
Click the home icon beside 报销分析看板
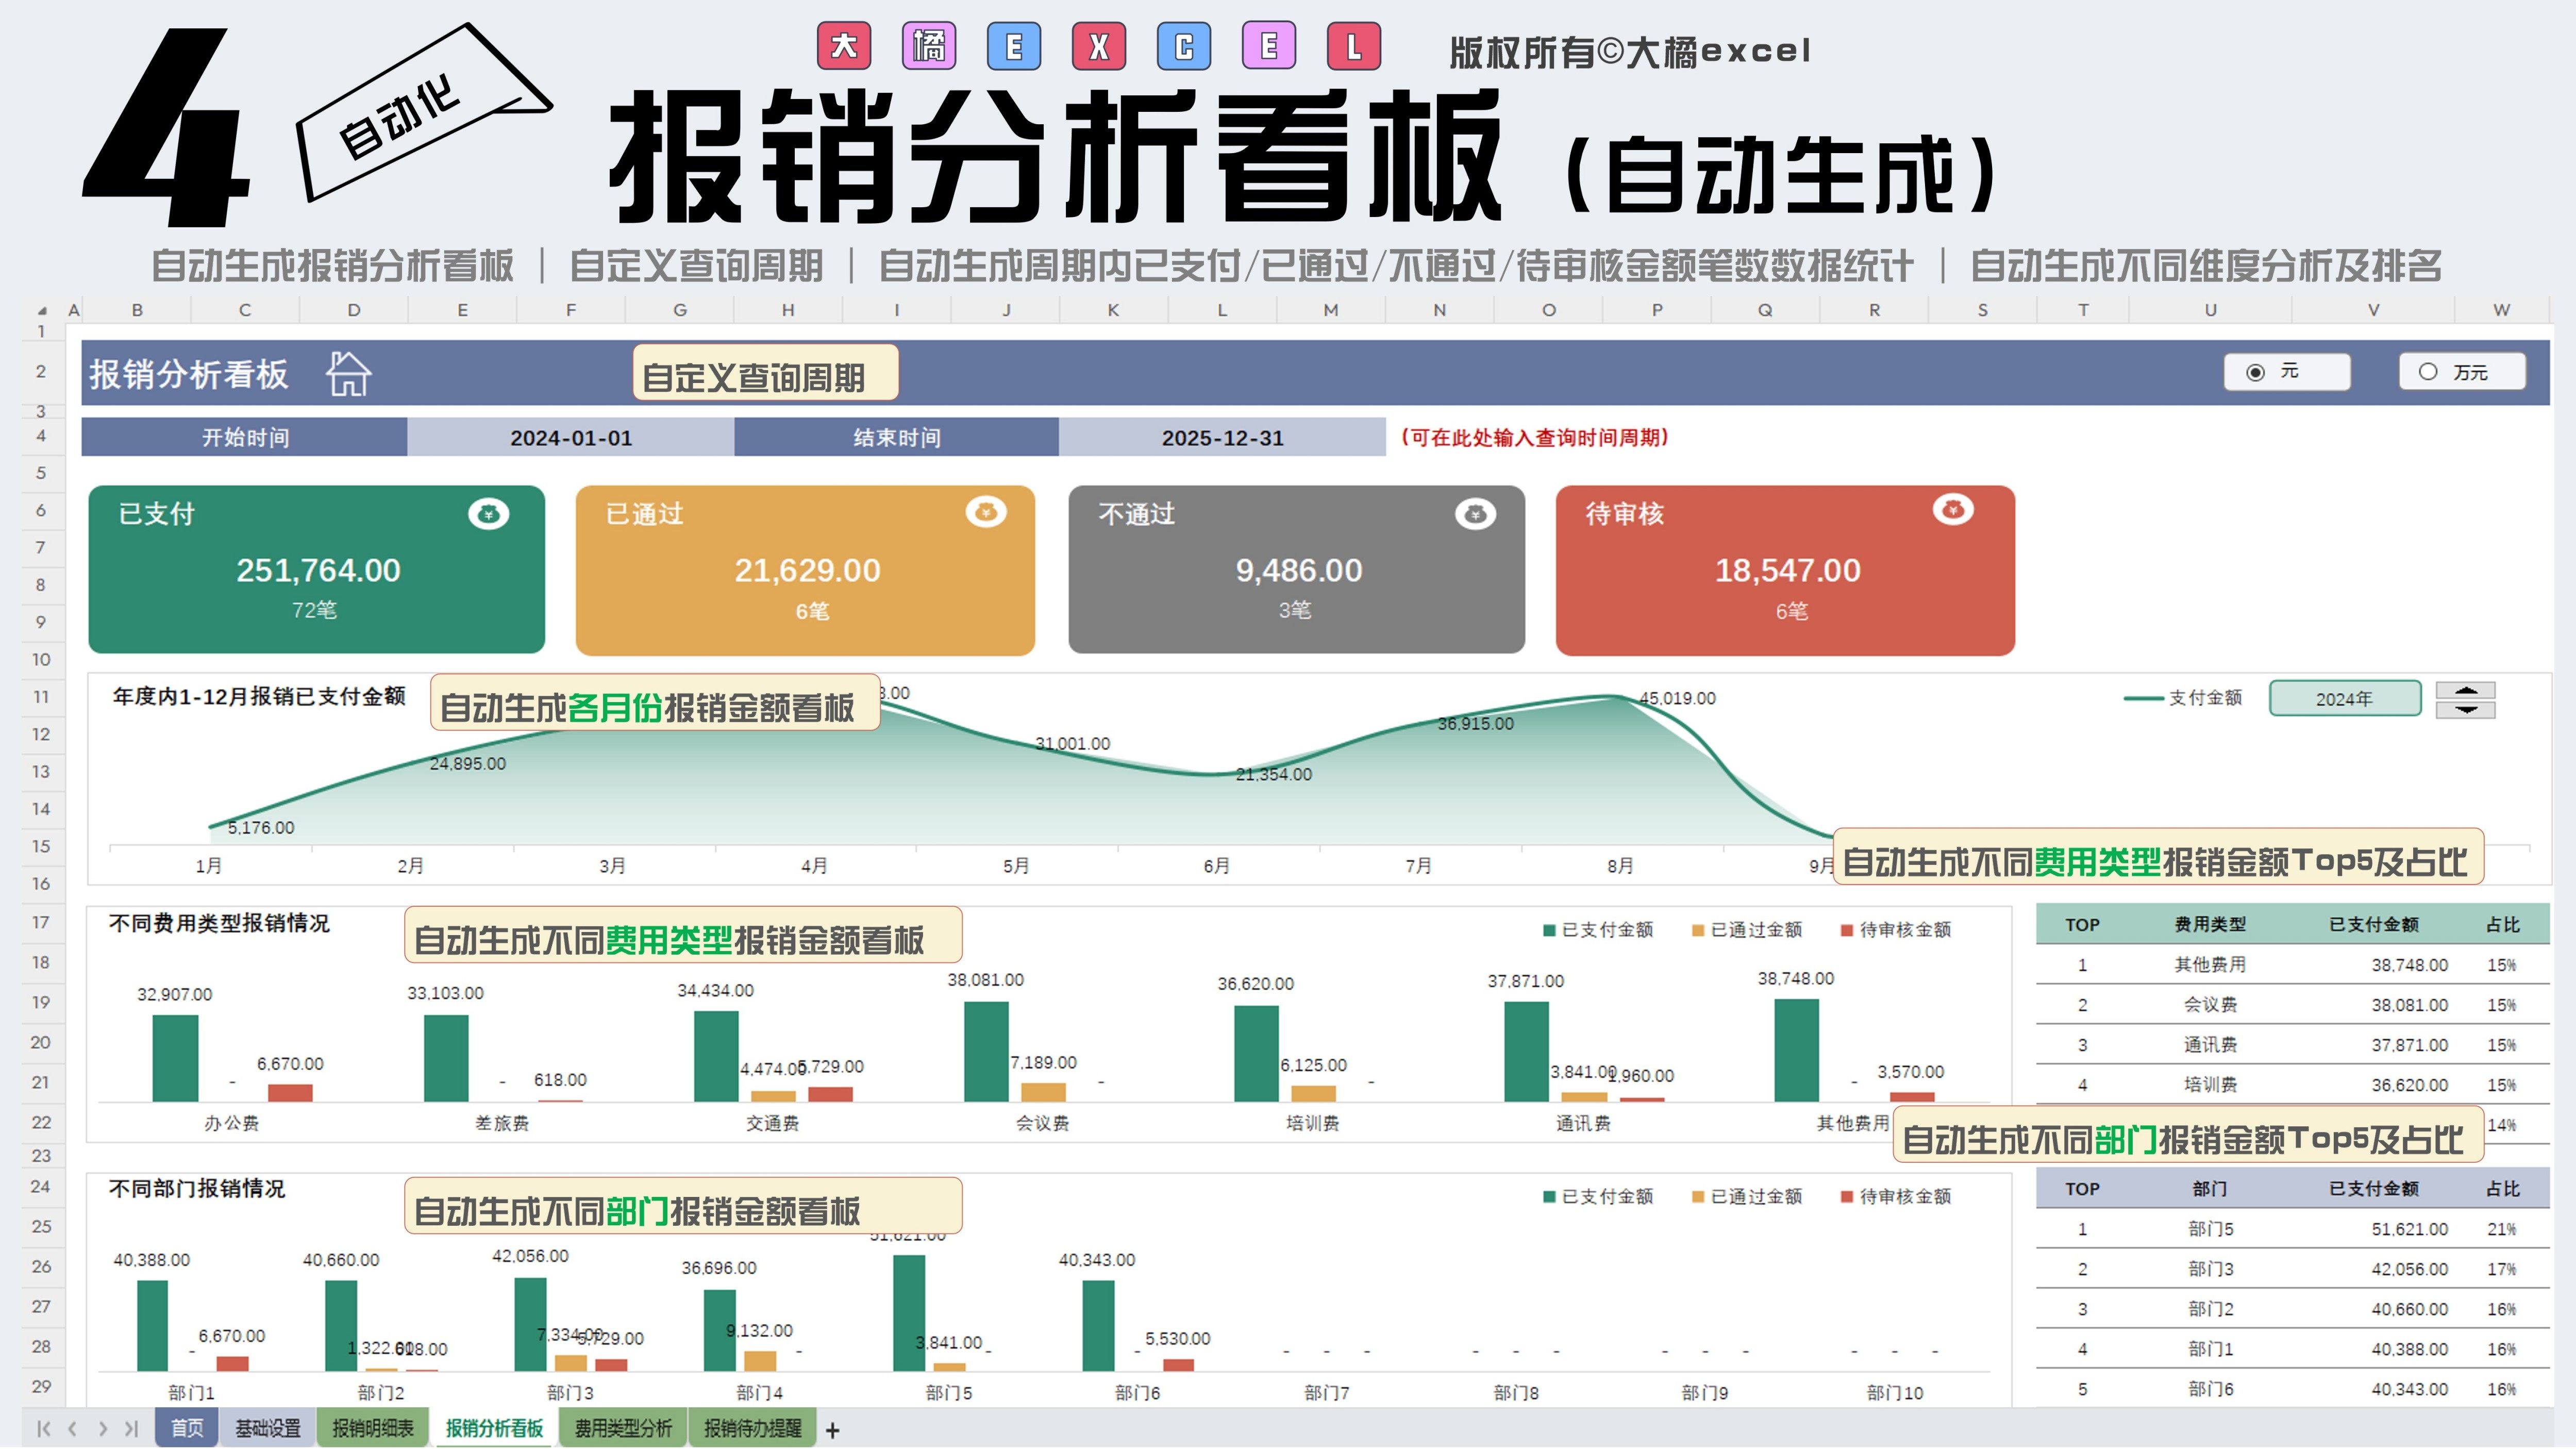click(348, 374)
